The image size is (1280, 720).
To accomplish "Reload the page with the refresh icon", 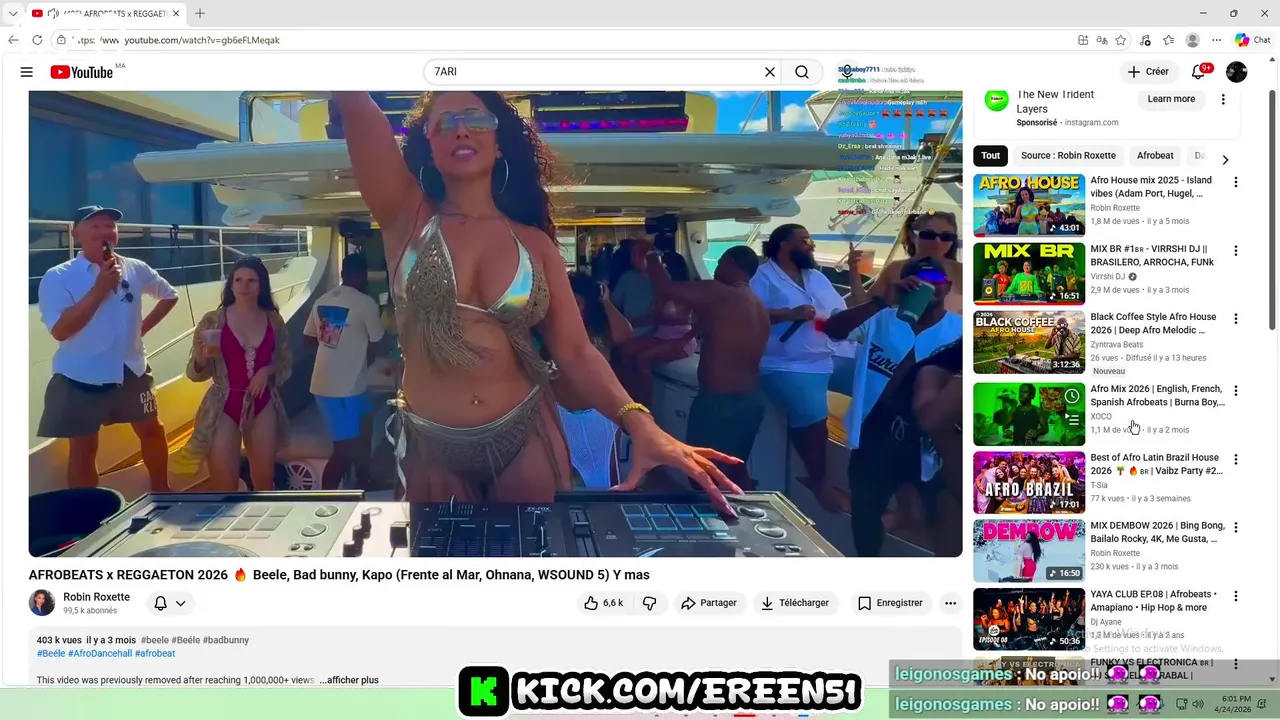I will point(37,40).
